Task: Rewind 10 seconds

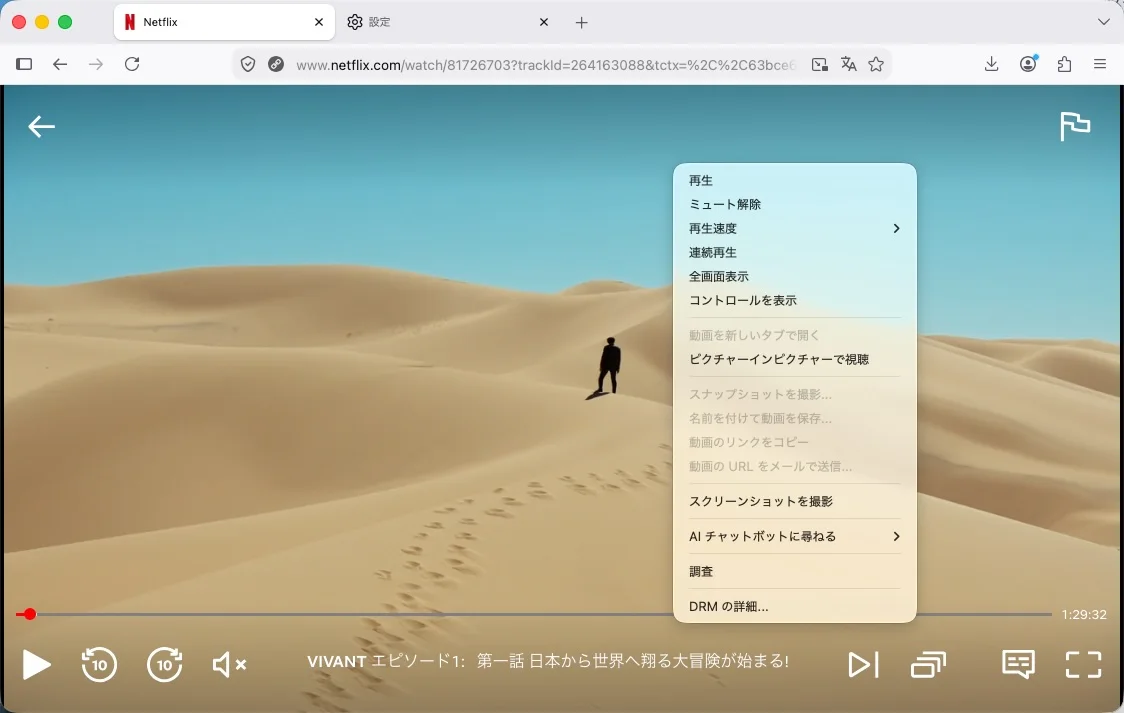Action: [x=99, y=664]
